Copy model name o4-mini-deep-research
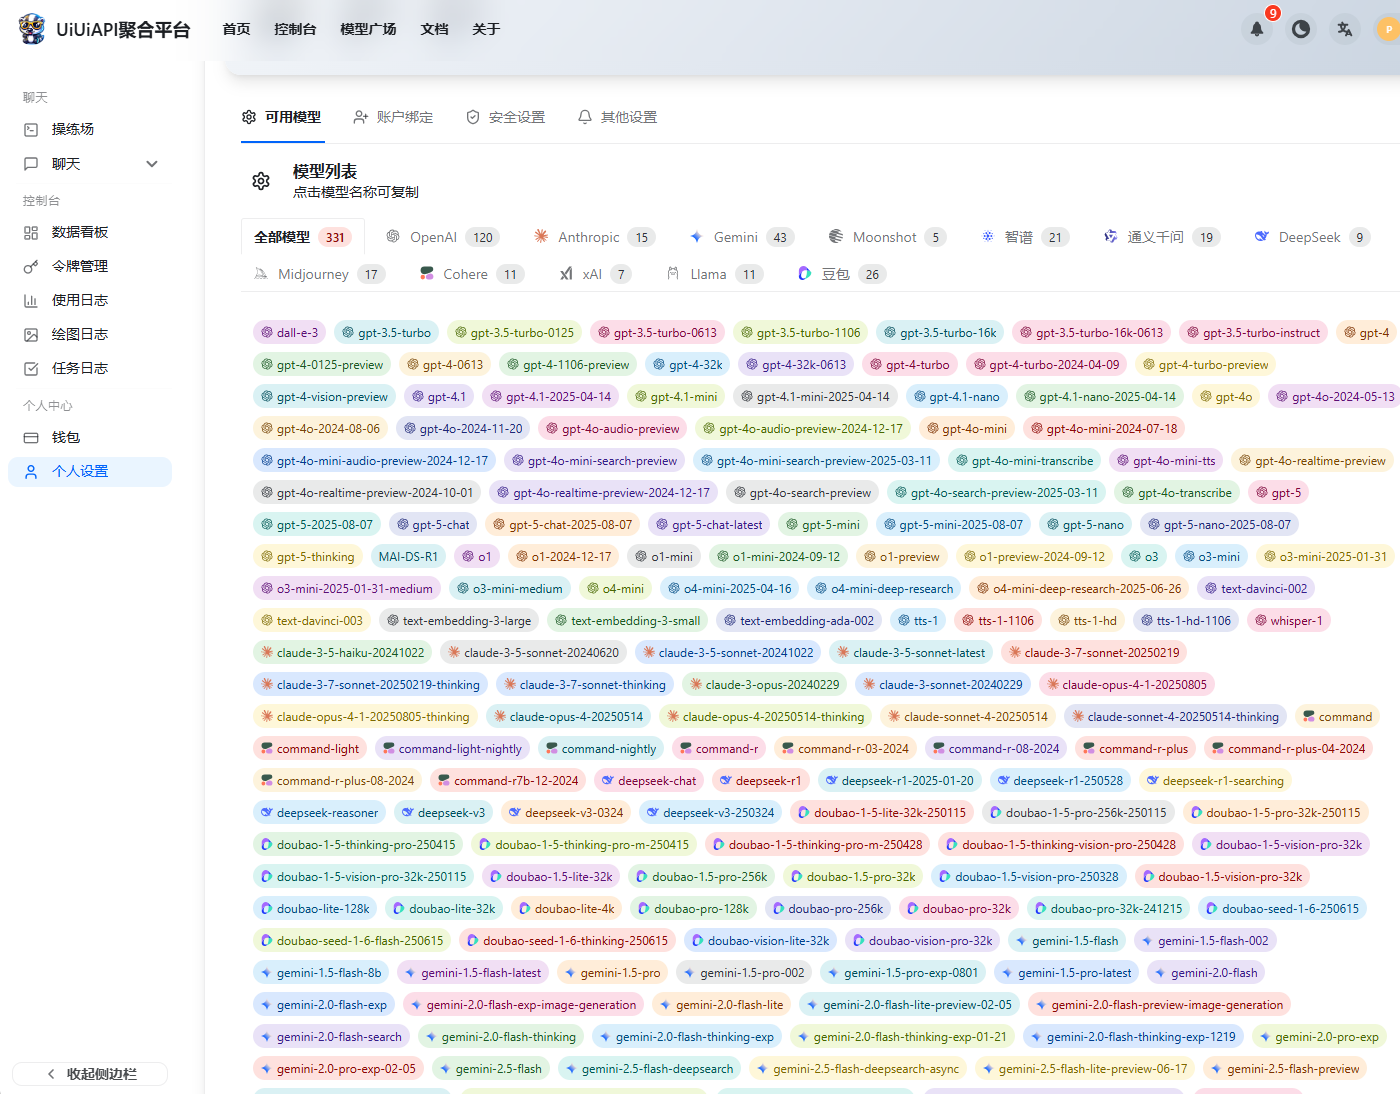This screenshot has height=1094, width=1400. point(884,589)
